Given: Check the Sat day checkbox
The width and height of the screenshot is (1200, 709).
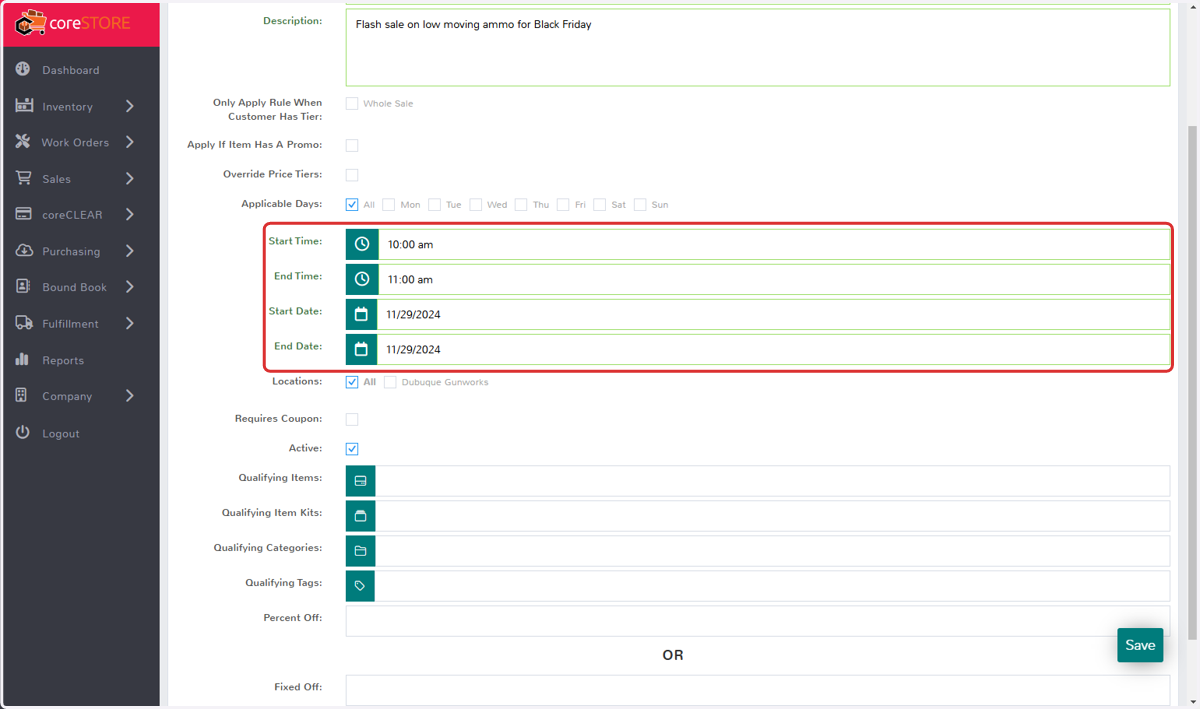Looking at the screenshot, I should click(600, 205).
